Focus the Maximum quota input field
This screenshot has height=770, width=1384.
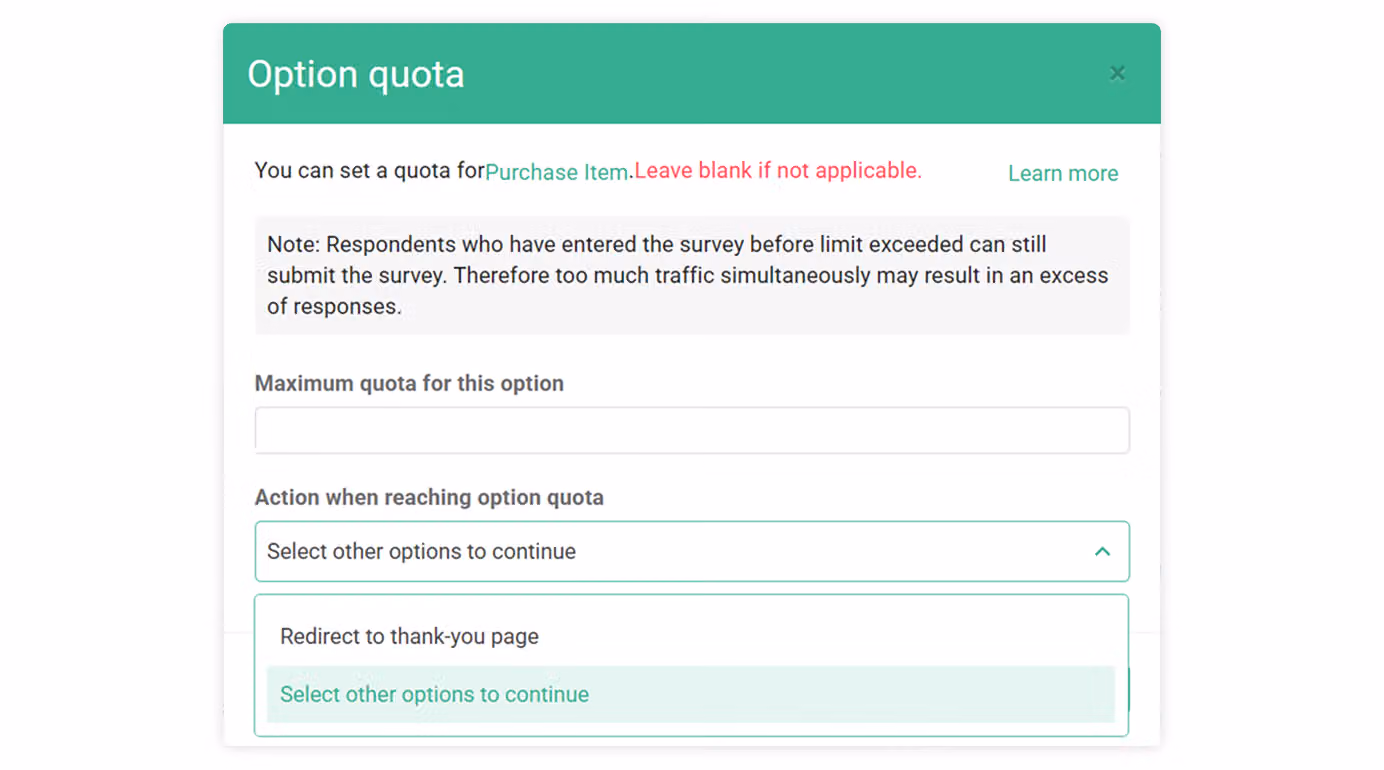tap(692, 430)
